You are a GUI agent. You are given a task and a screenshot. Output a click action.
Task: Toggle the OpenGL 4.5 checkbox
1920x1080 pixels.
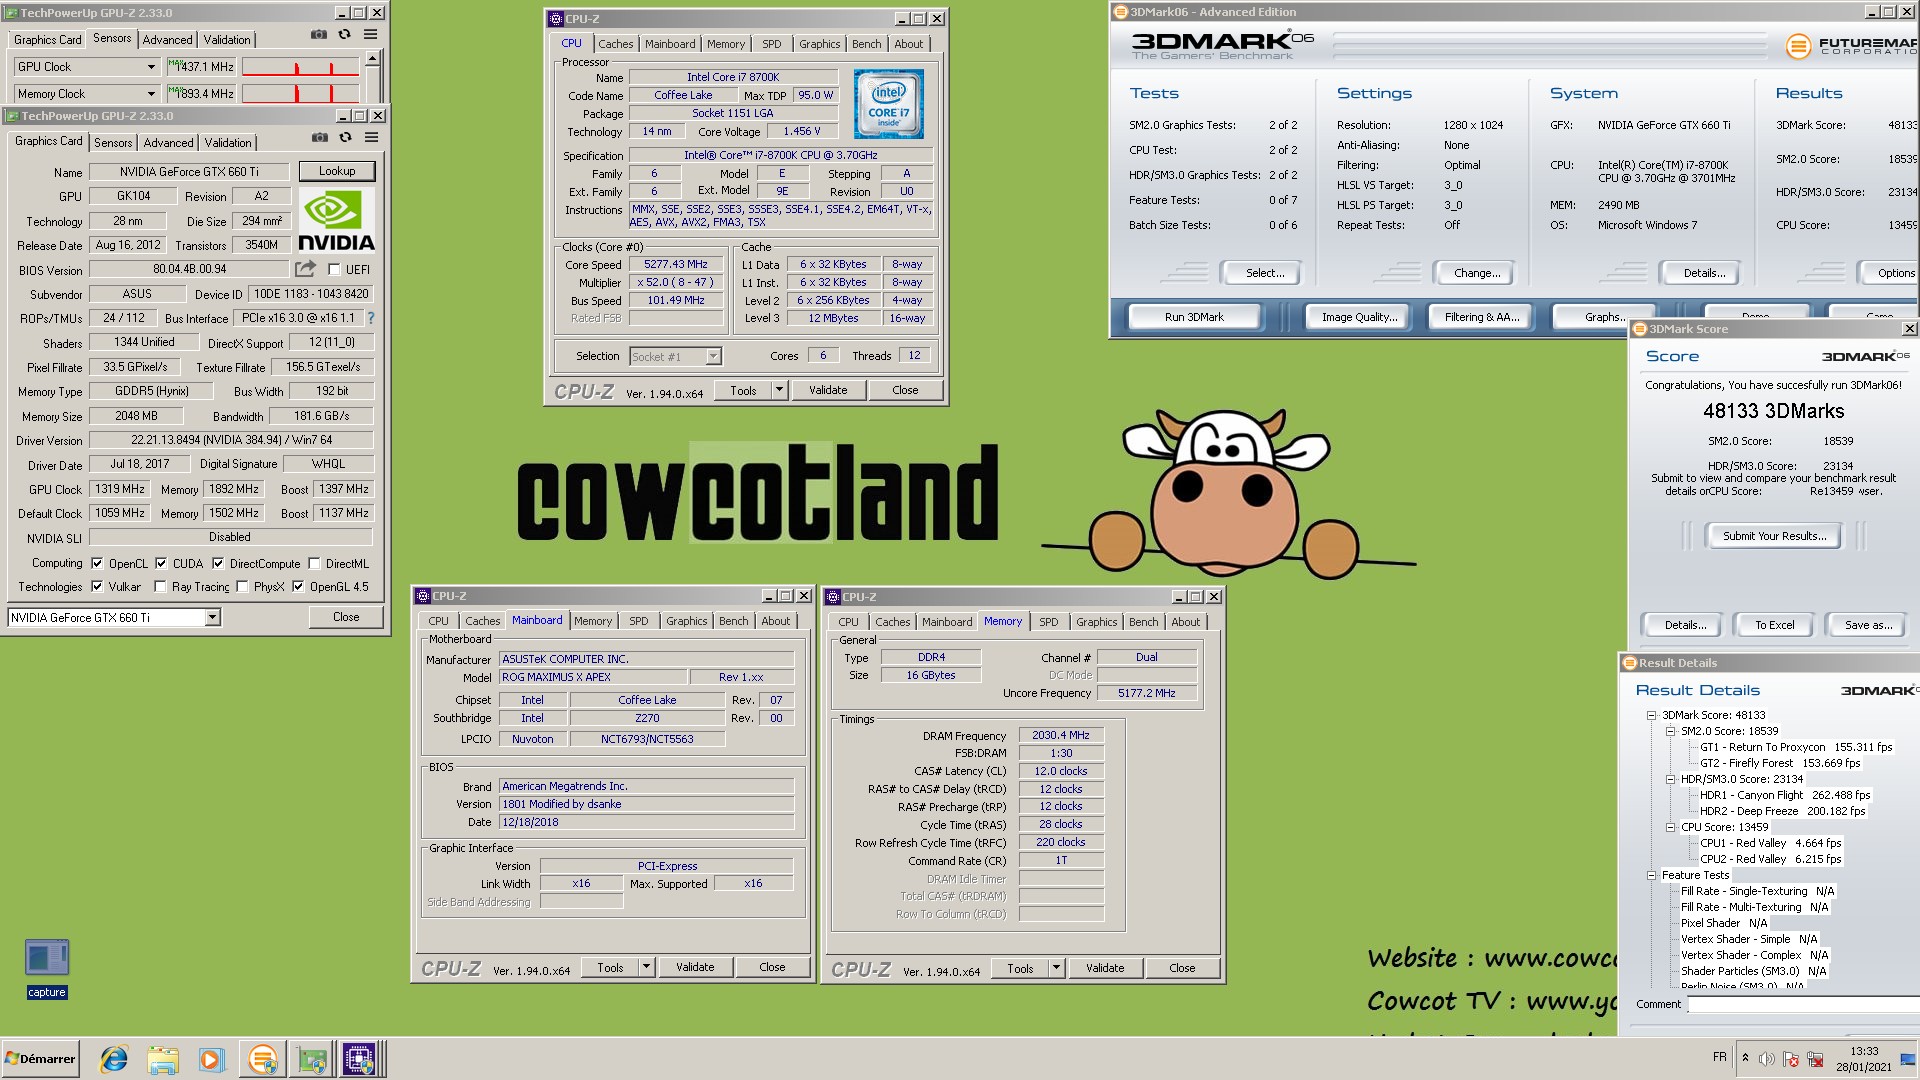298,586
